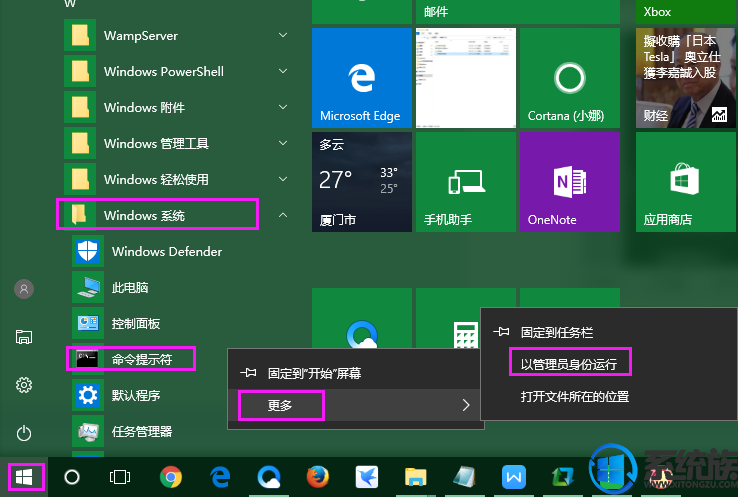This screenshot has height=497, width=738.
Task: Open Task View on the taskbar
Action: click(120, 477)
